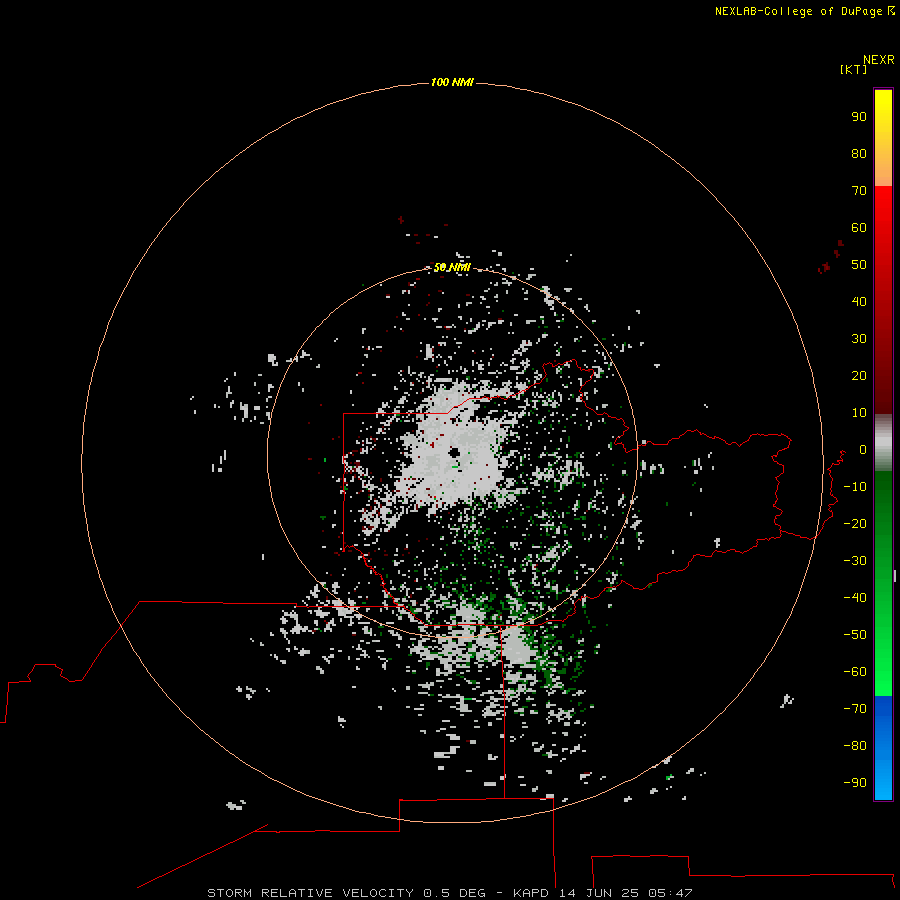Click the 10 value on the velocity scale
Screen dimensions: 900x900
click(859, 413)
